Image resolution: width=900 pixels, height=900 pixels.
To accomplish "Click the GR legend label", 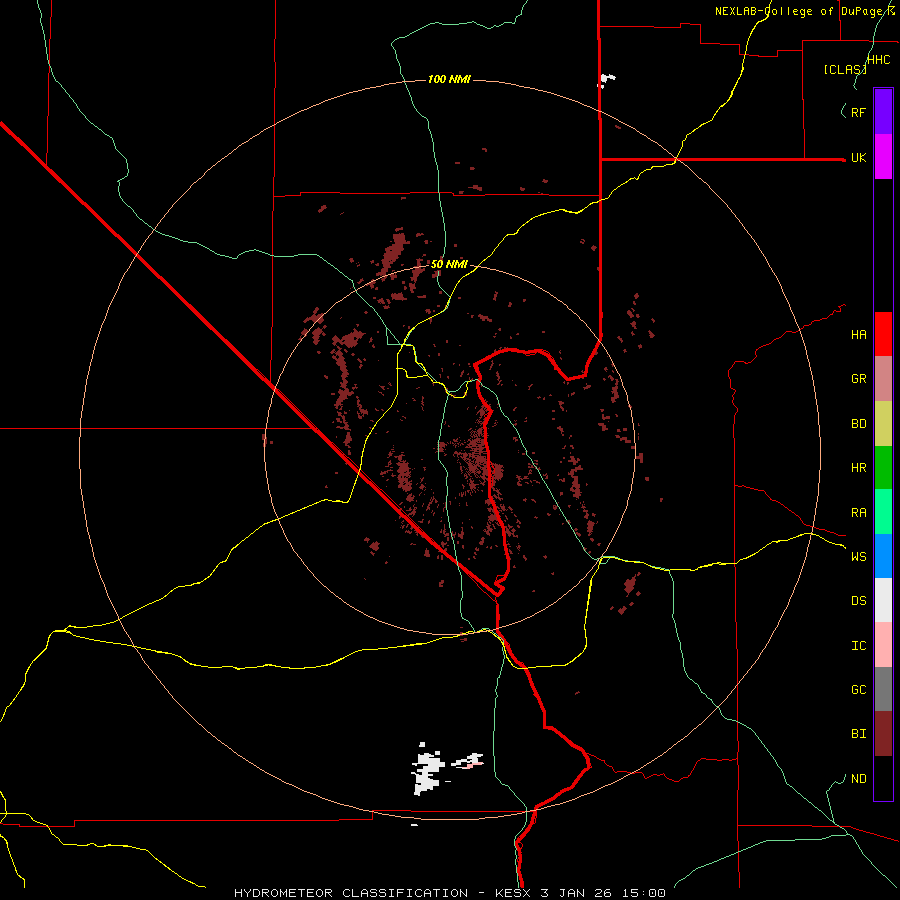I will [x=858, y=379].
